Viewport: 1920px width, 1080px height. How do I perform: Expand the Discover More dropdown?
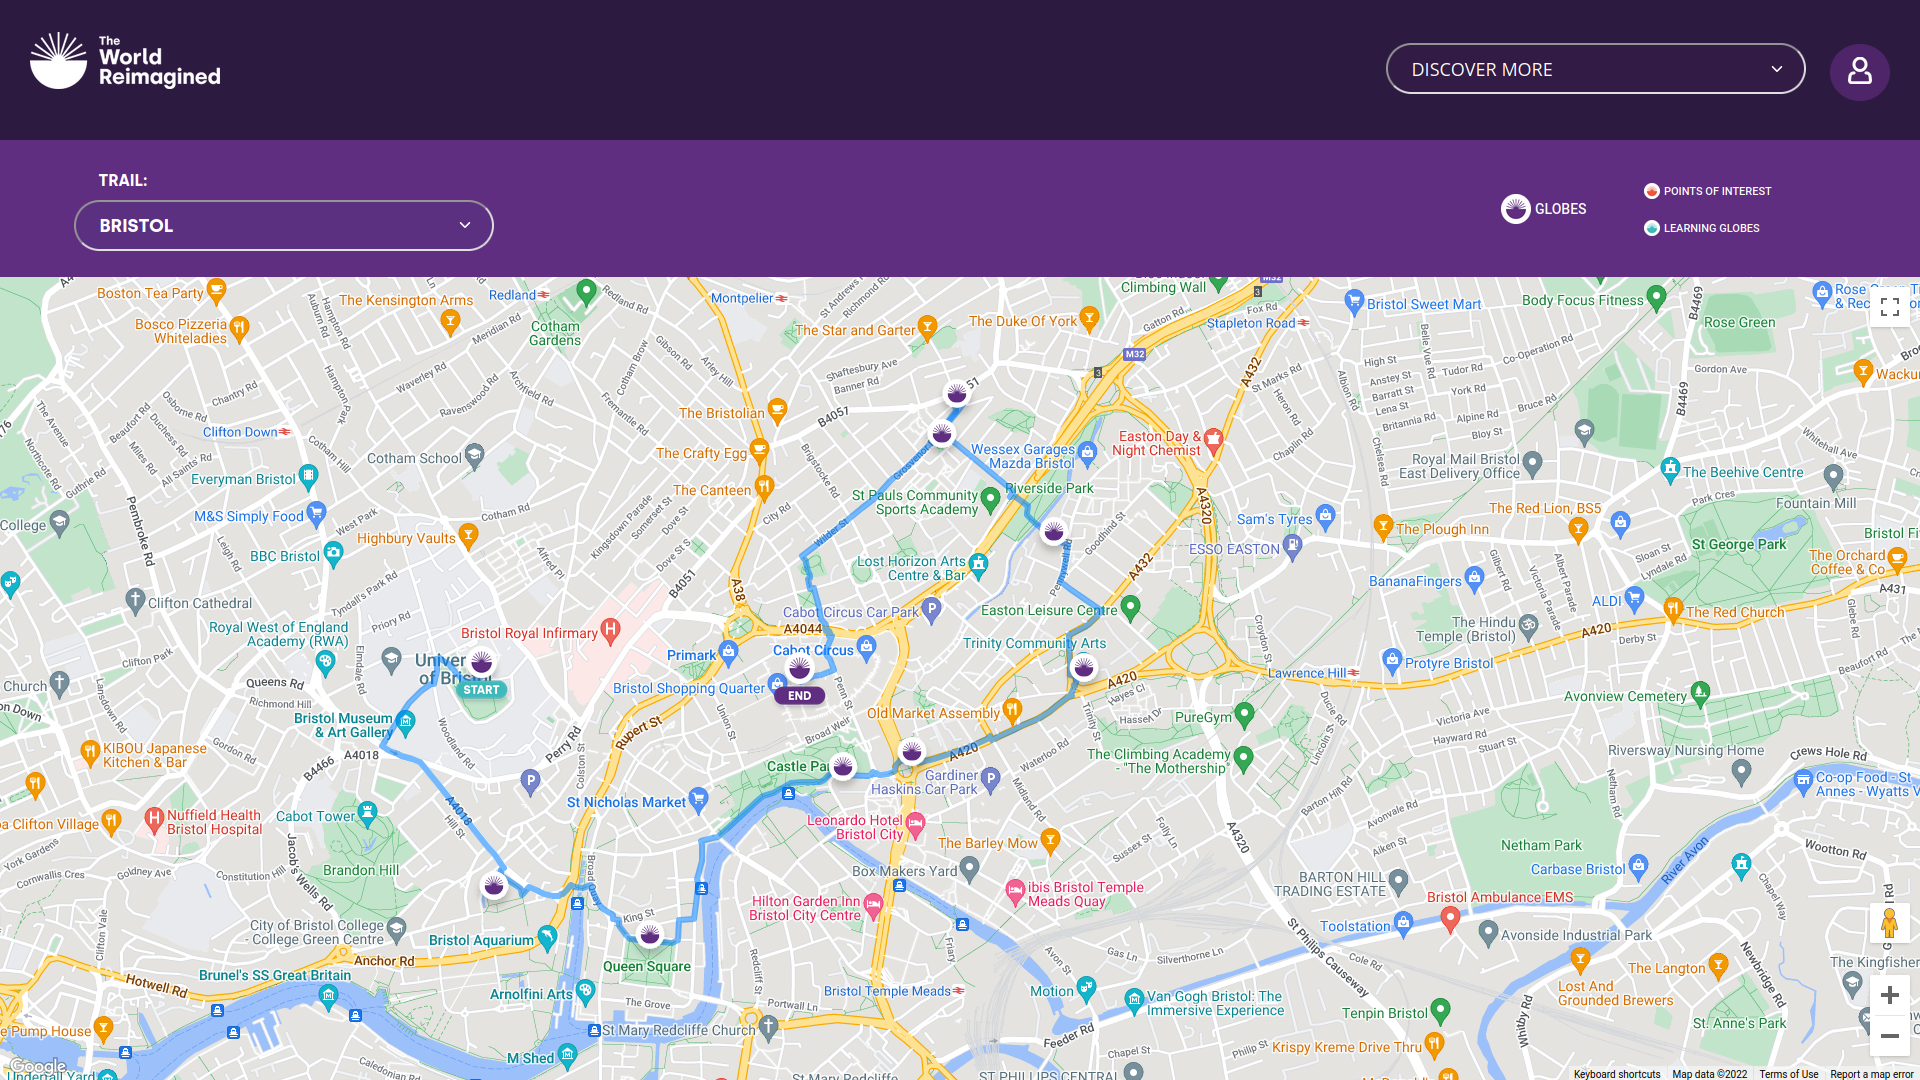pos(1595,69)
